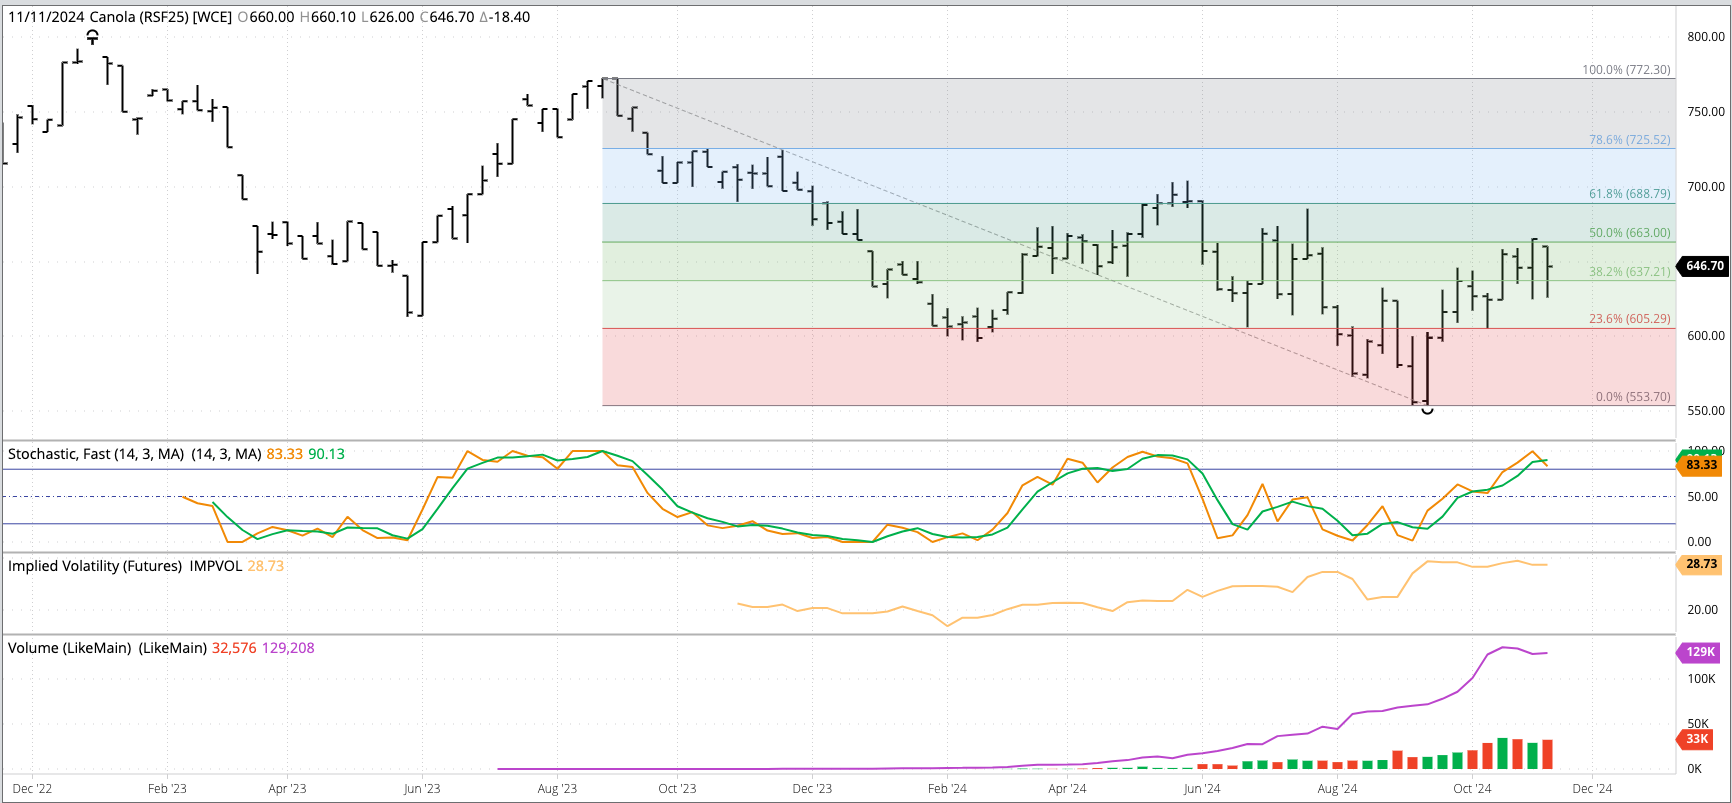Click the 646.70 last price tag

[1704, 266]
